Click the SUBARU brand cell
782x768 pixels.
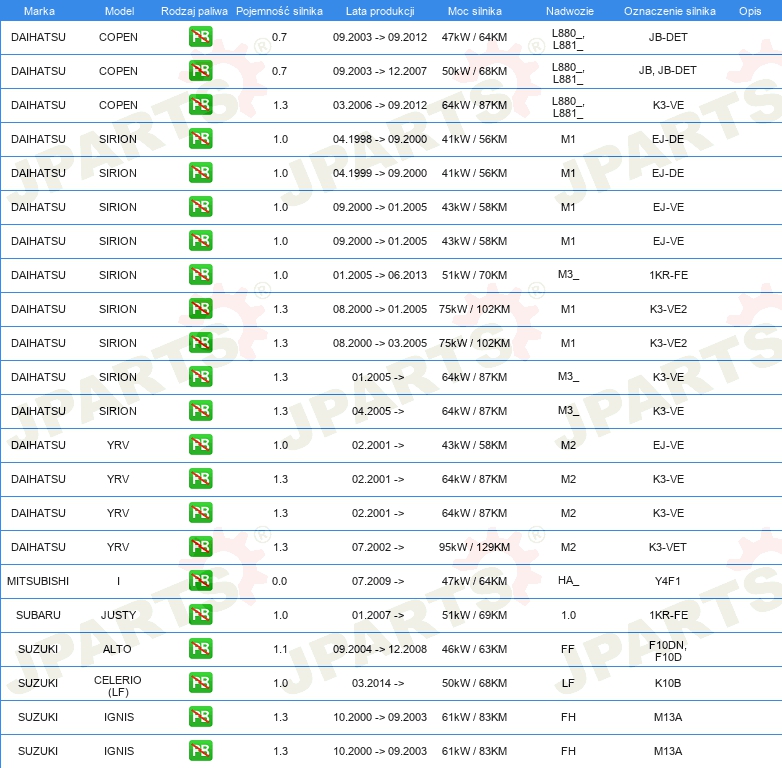(38, 615)
